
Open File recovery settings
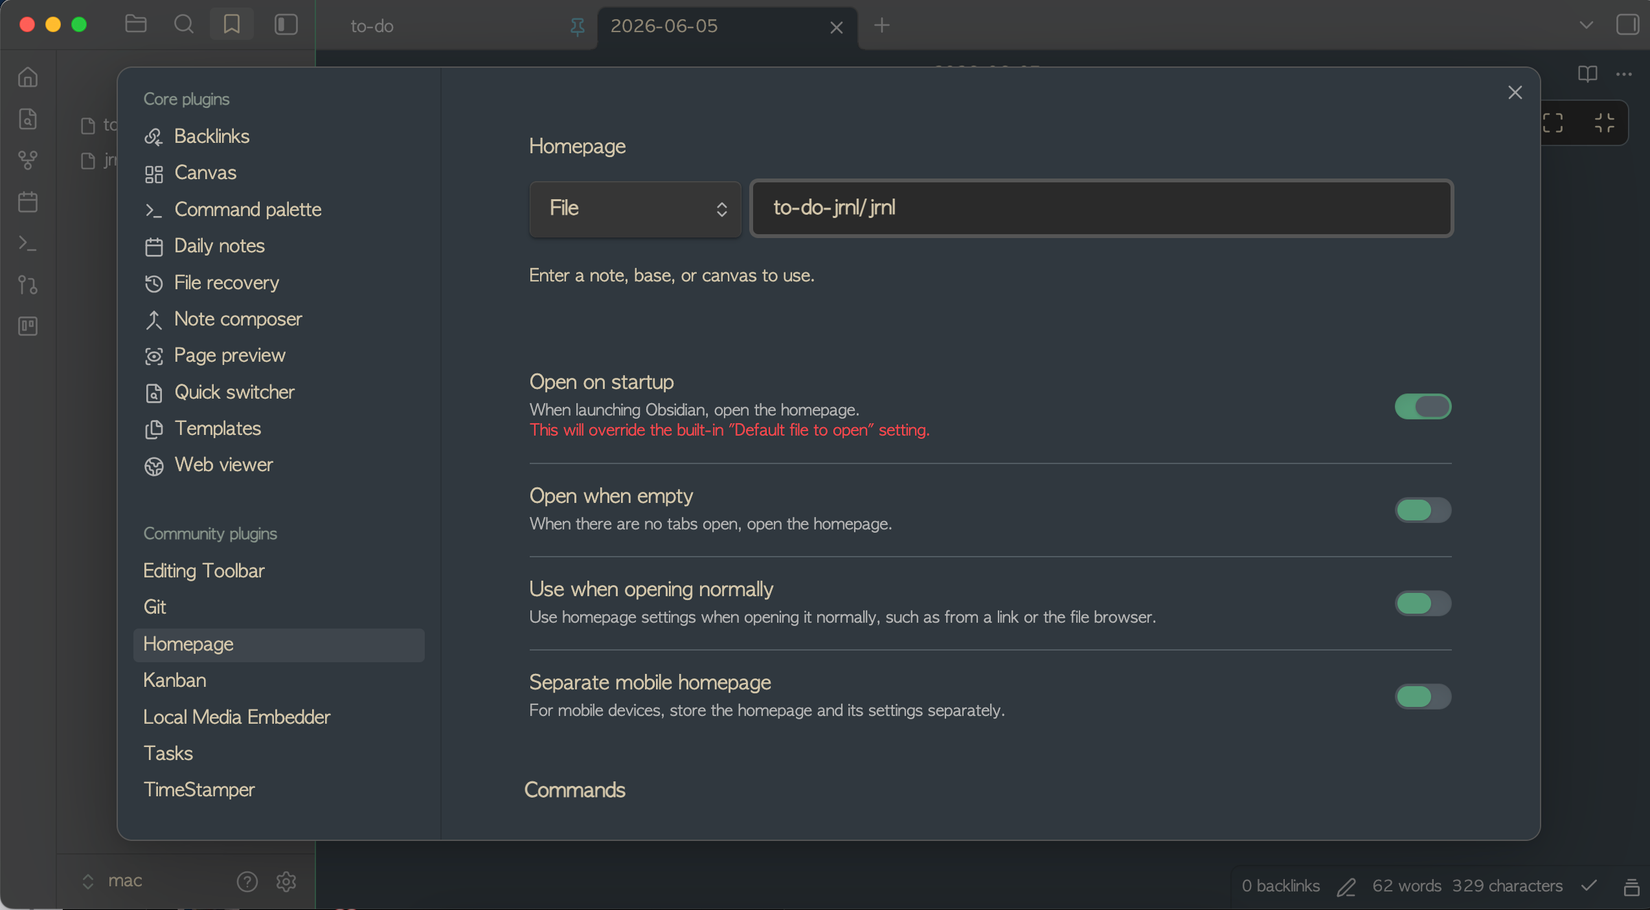pyautogui.click(x=278, y=283)
